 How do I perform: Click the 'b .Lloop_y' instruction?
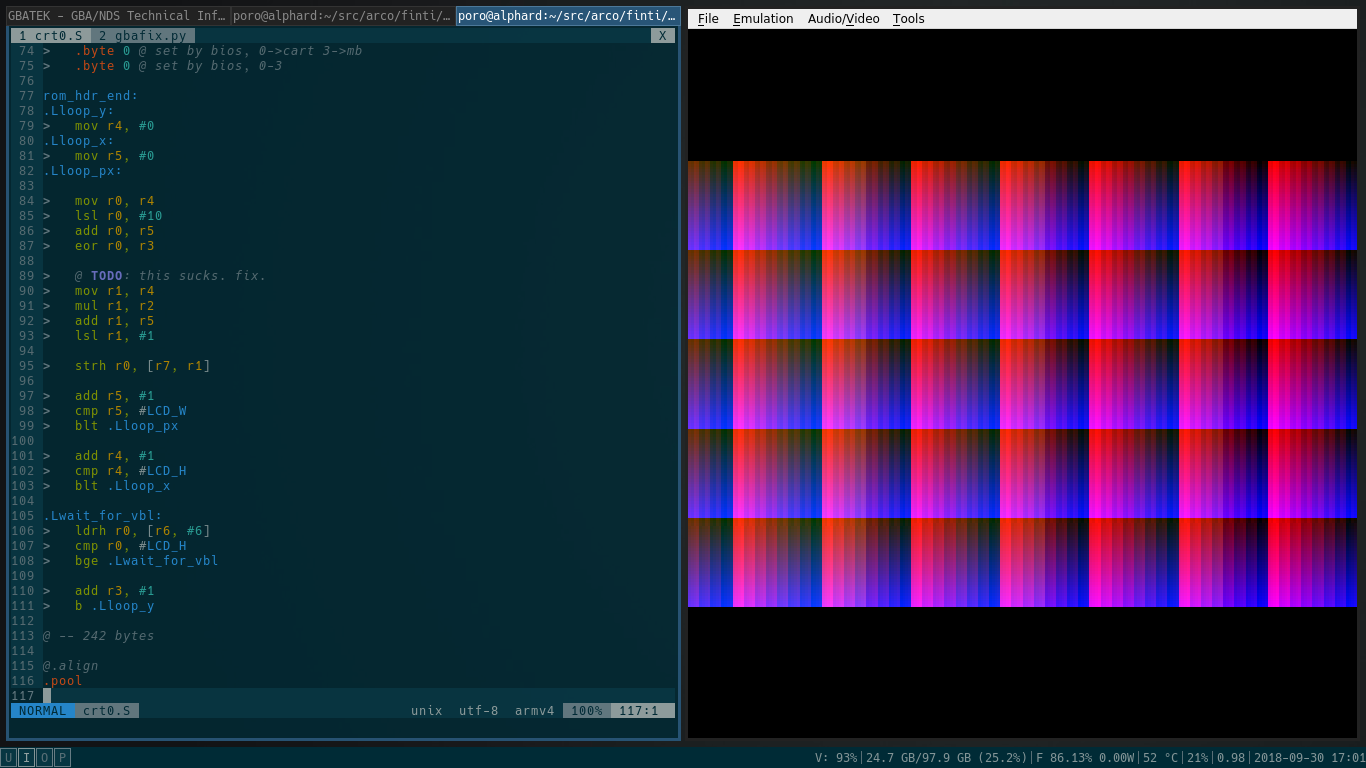click(115, 605)
